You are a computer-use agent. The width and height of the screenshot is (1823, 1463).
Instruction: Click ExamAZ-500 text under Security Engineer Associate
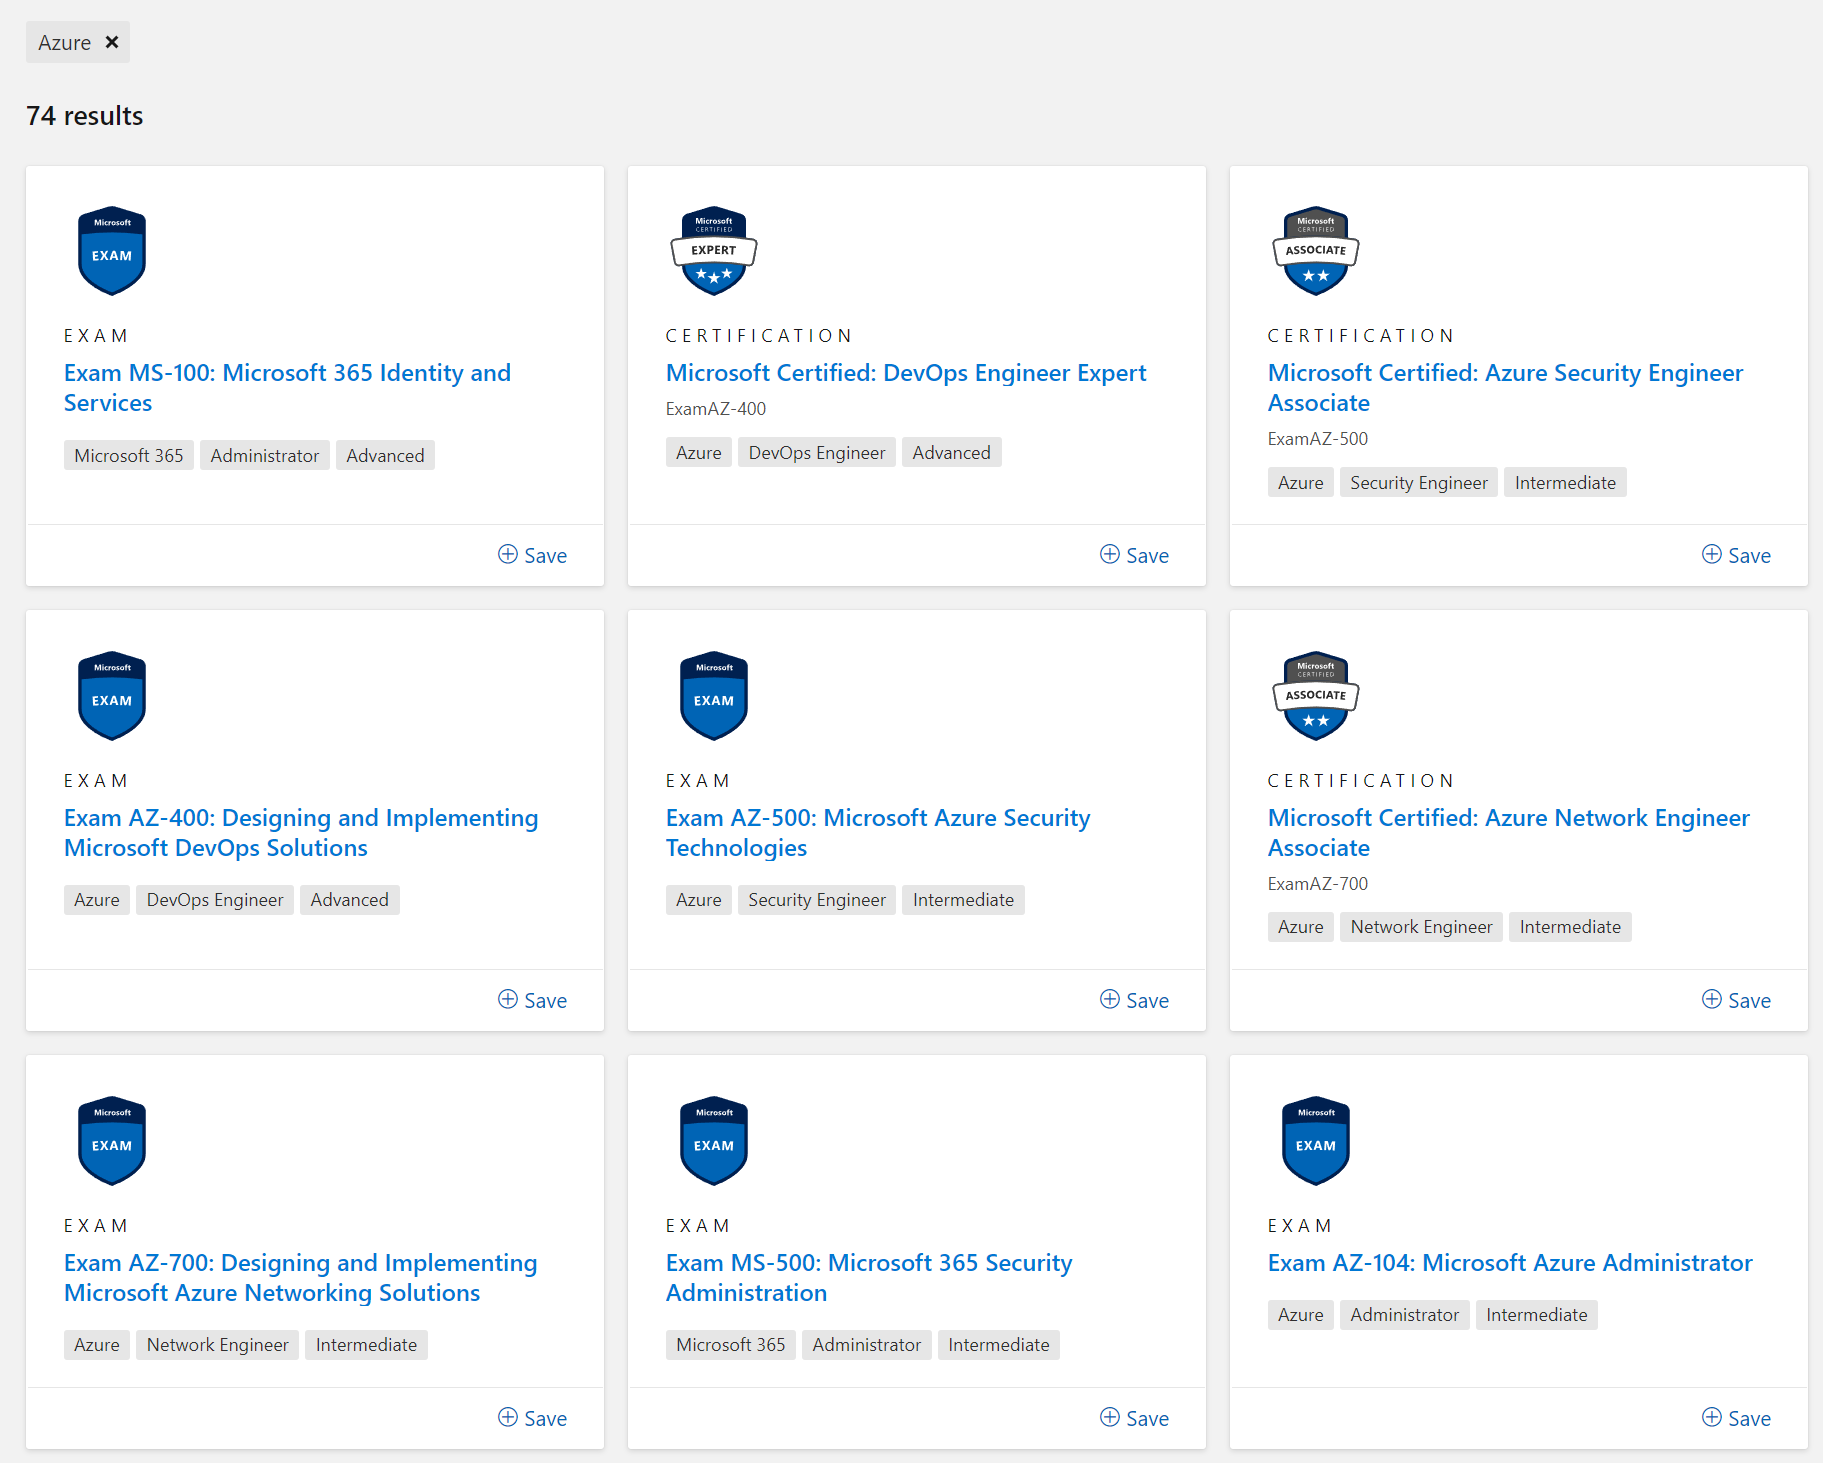click(1318, 439)
